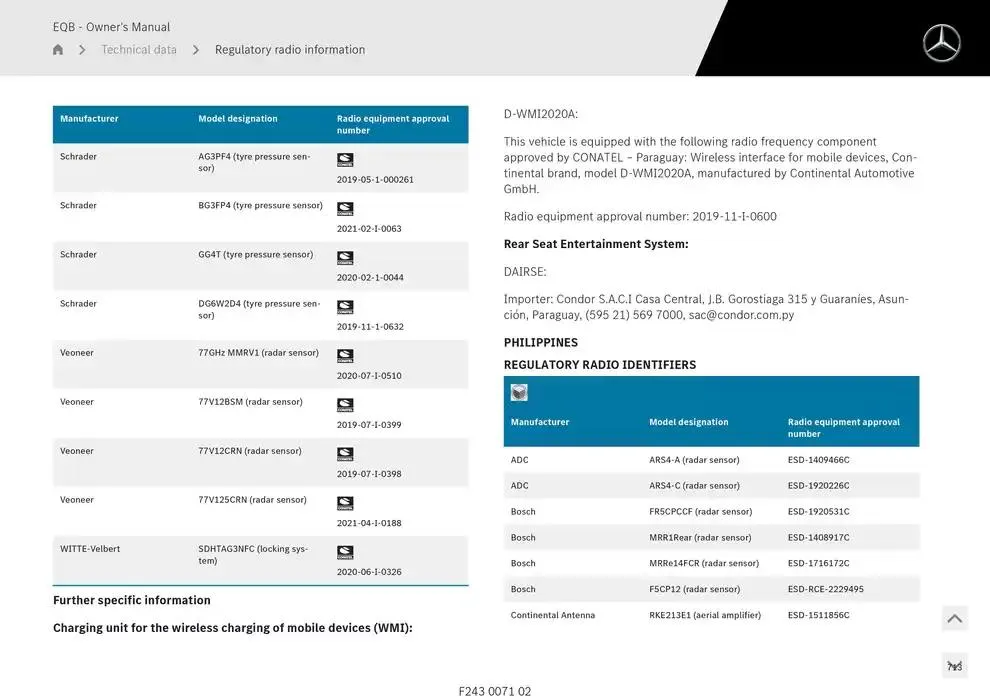Click the Mercedes-Benz star logo
Image resolution: width=990 pixels, height=700 pixels.
click(940, 42)
